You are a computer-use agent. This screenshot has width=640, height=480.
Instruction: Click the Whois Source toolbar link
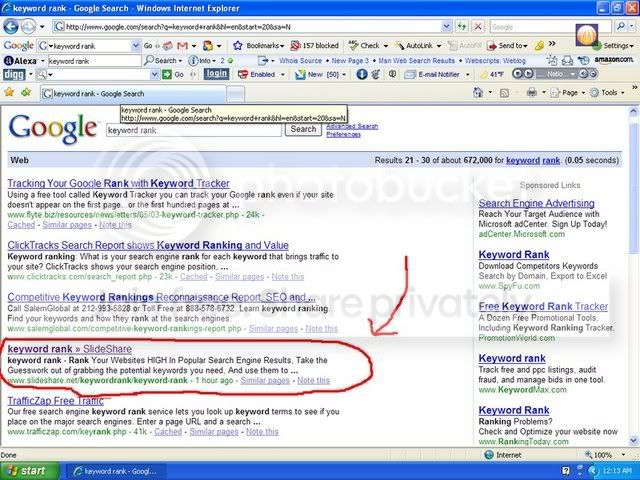(x=300, y=60)
